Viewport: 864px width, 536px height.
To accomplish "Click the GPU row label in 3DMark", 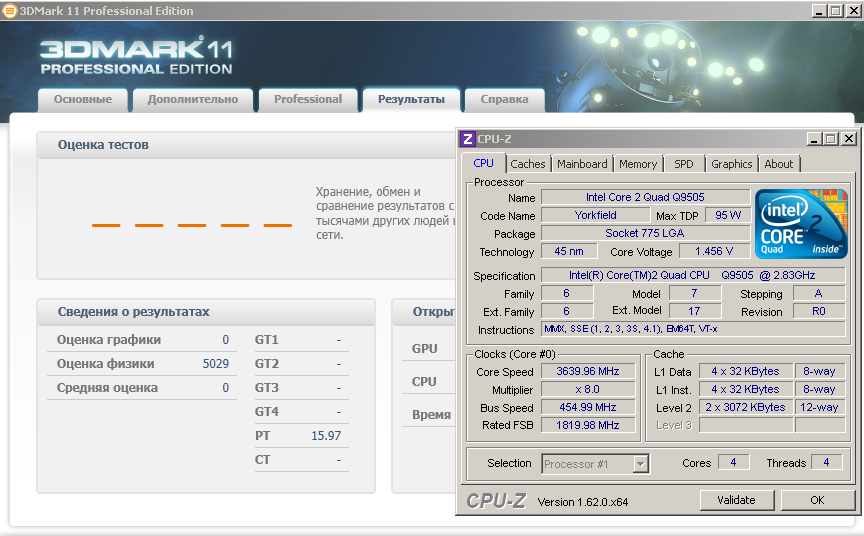I will [x=424, y=349].
